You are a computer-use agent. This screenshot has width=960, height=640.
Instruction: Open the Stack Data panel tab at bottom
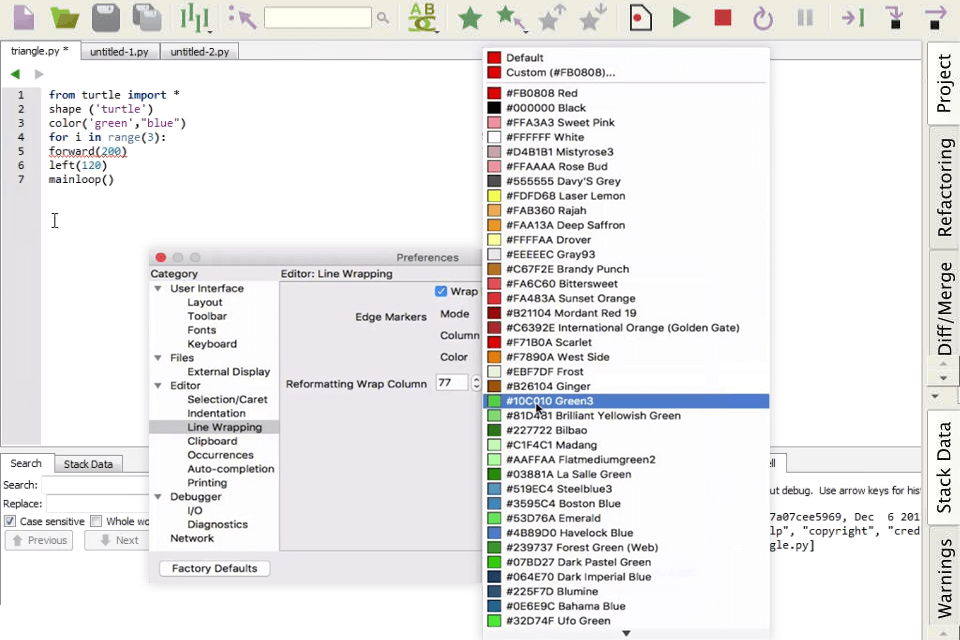88,463
